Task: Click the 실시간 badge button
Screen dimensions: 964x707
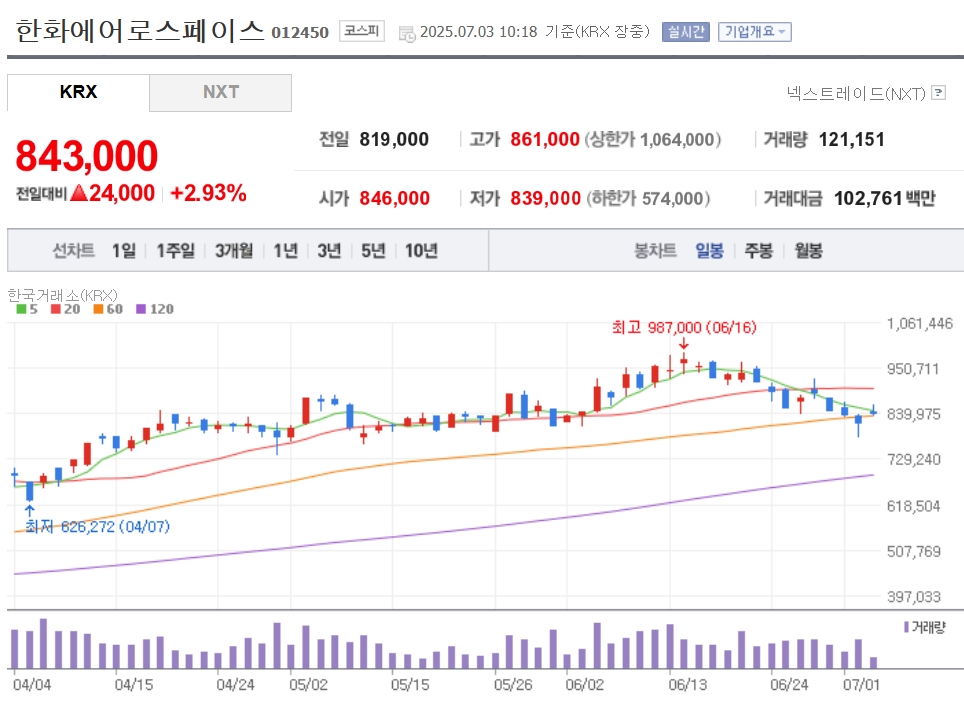Action: [685, 32]
